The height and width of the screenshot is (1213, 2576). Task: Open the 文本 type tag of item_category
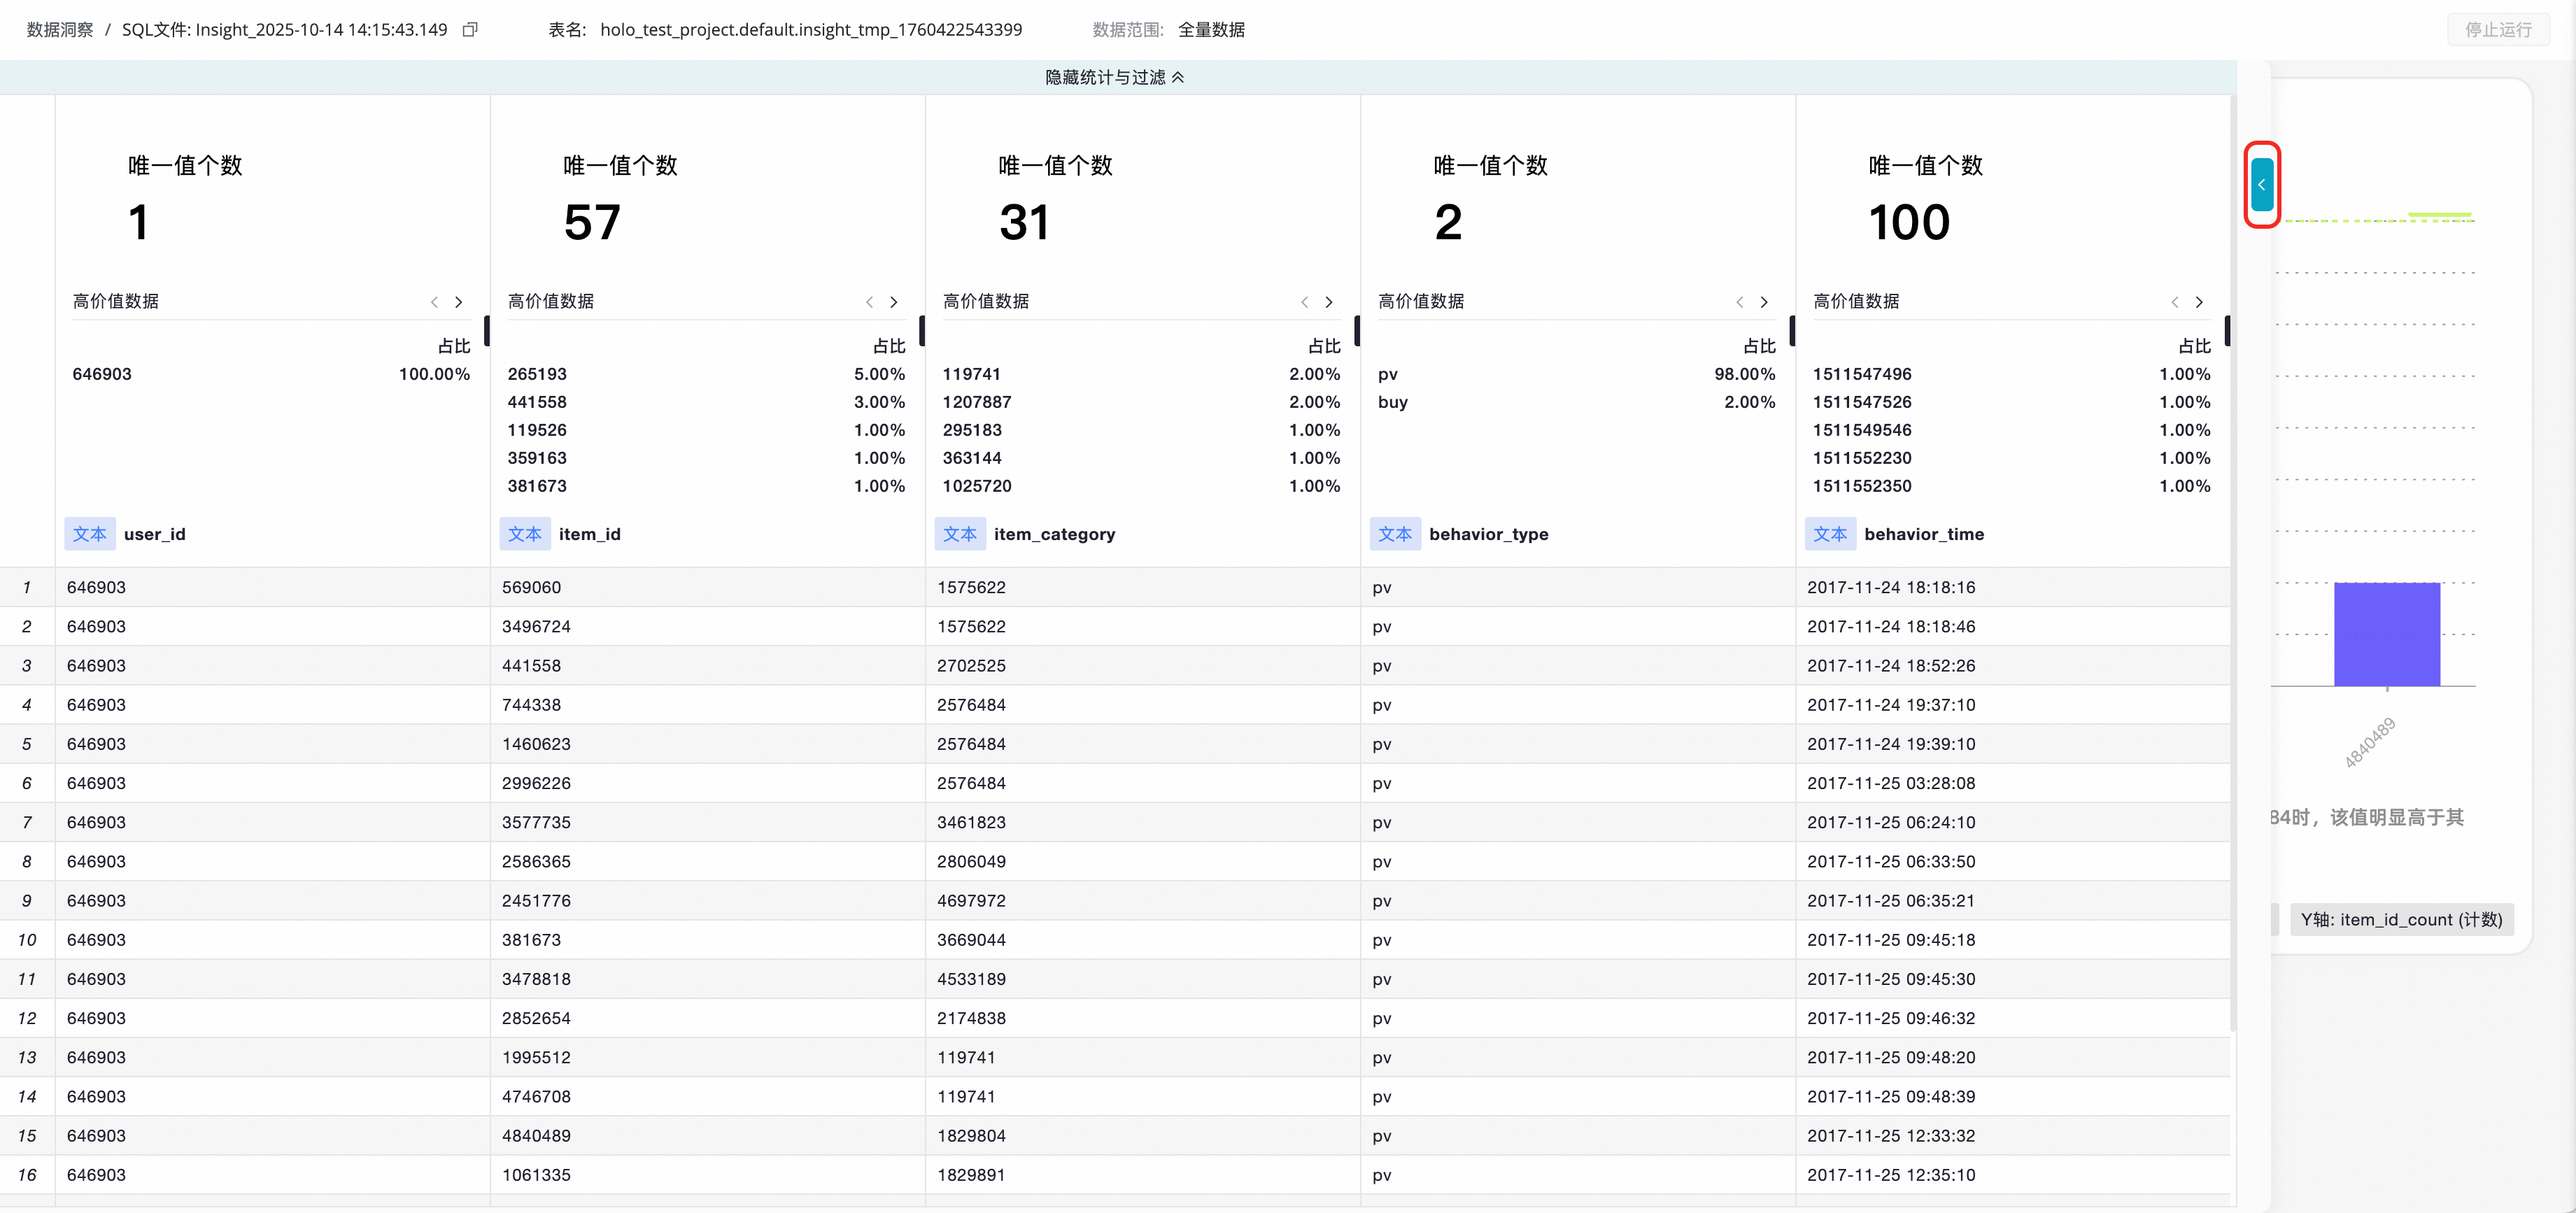coord(960,534)
